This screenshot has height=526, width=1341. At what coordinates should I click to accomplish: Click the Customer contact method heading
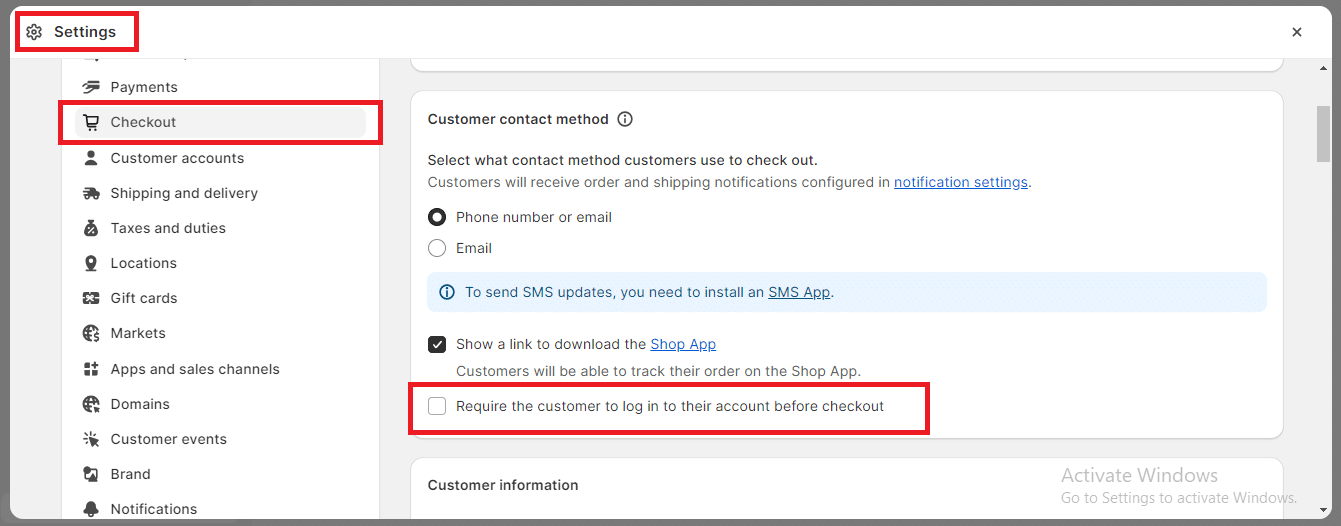tap(518, 119)
